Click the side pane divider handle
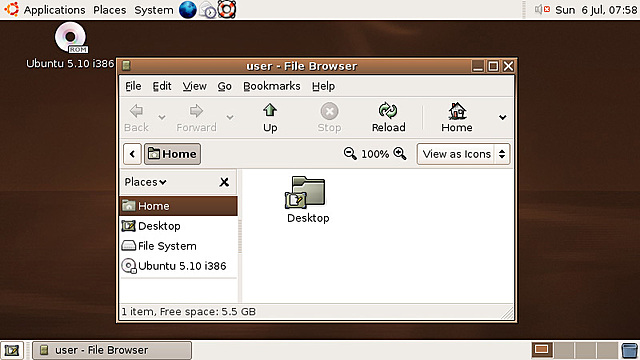The width and height of the screenshot is (640, 360). click(240, 237)
